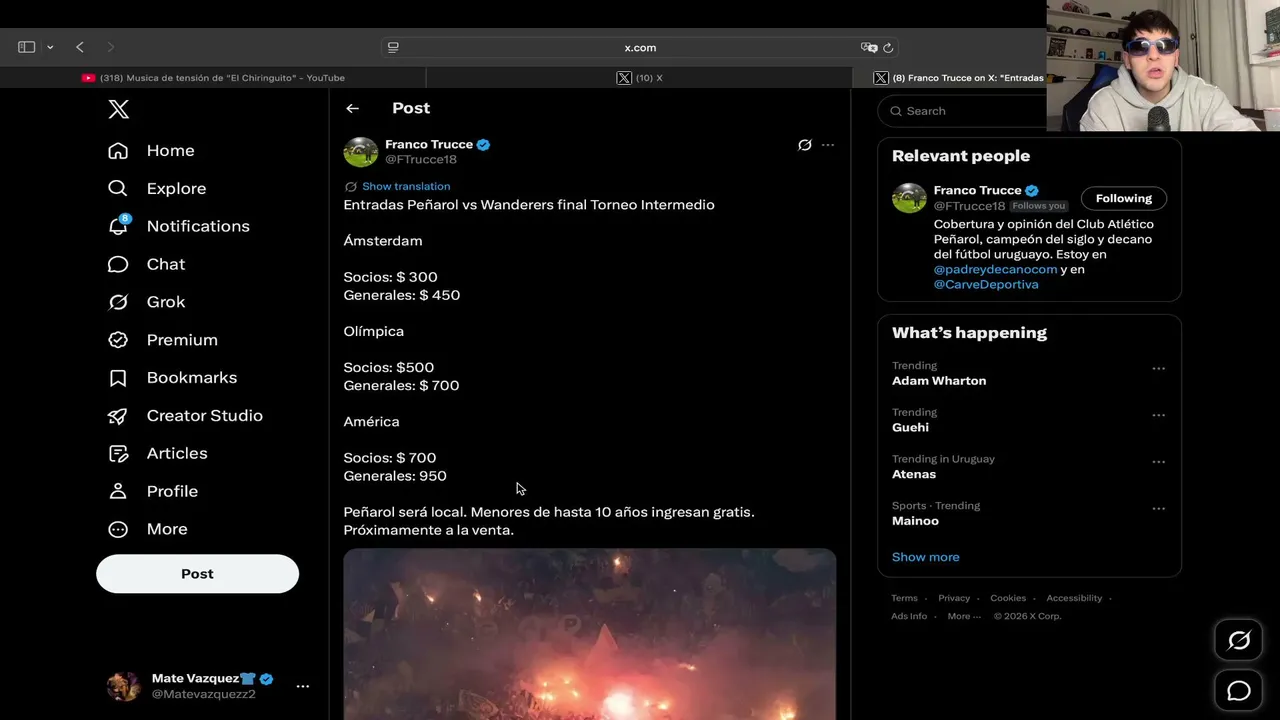
Task: Toggle the Safari sidebar button
Action: point(27,47)
